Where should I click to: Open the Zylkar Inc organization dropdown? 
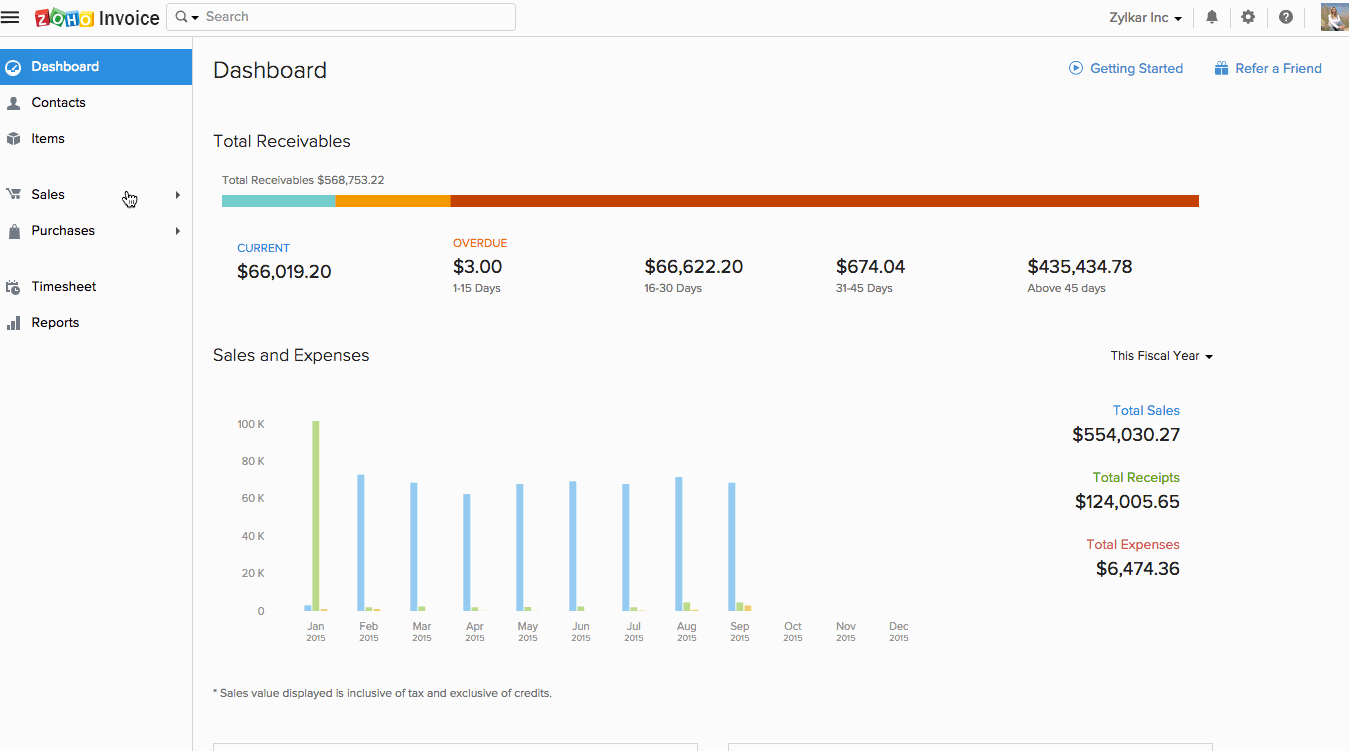1145,18
